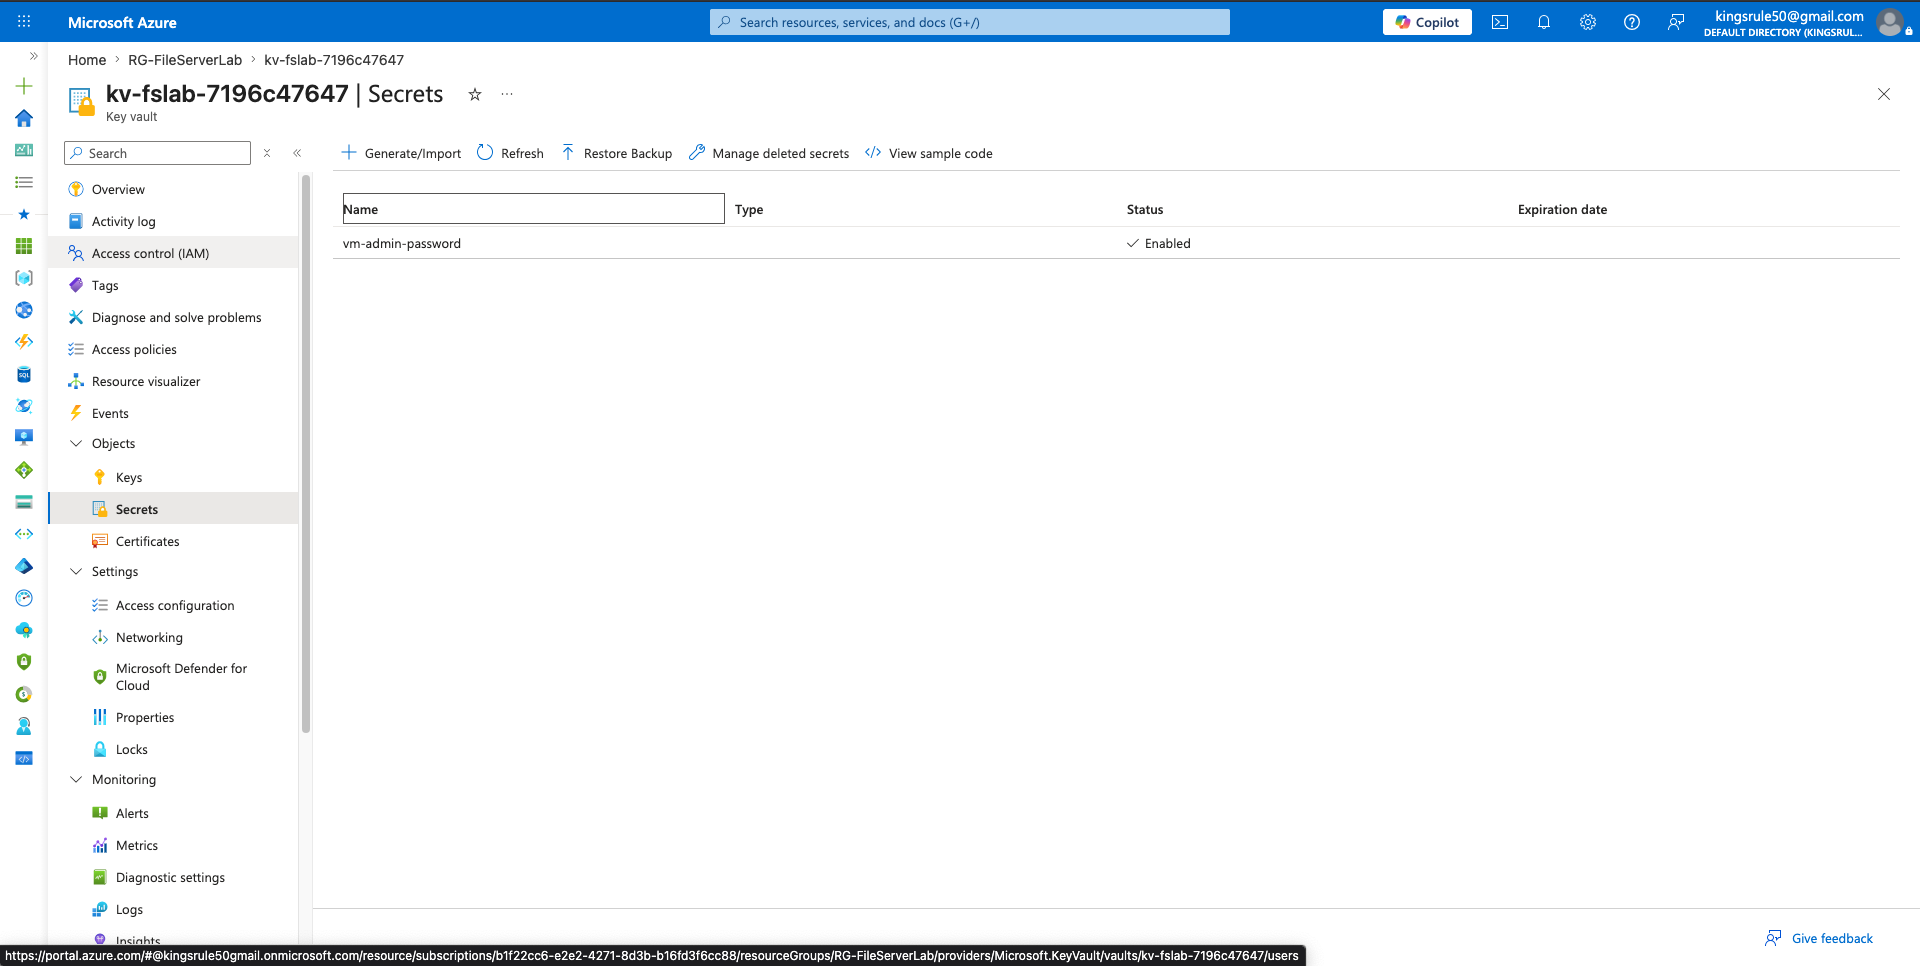This screenshot has height=966, width=1920.
Task: Click the Home icon in left rail
Action: coord(24,118)
